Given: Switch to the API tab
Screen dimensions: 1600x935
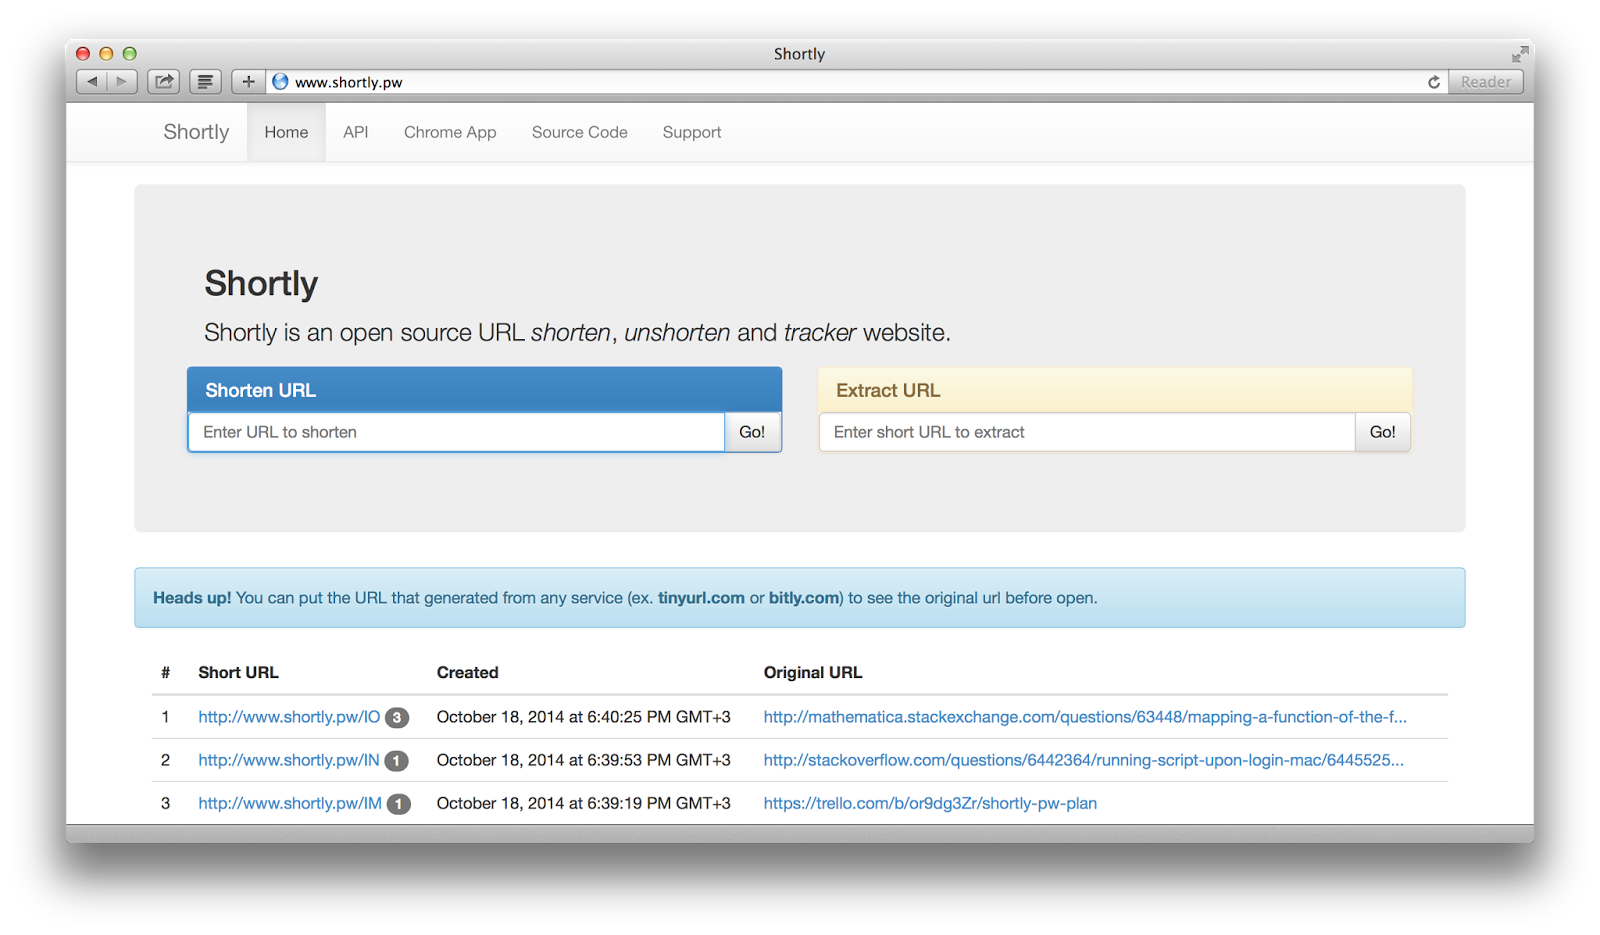Looking at the screenshot, I should pyautogui.click(x=355, y=132).
